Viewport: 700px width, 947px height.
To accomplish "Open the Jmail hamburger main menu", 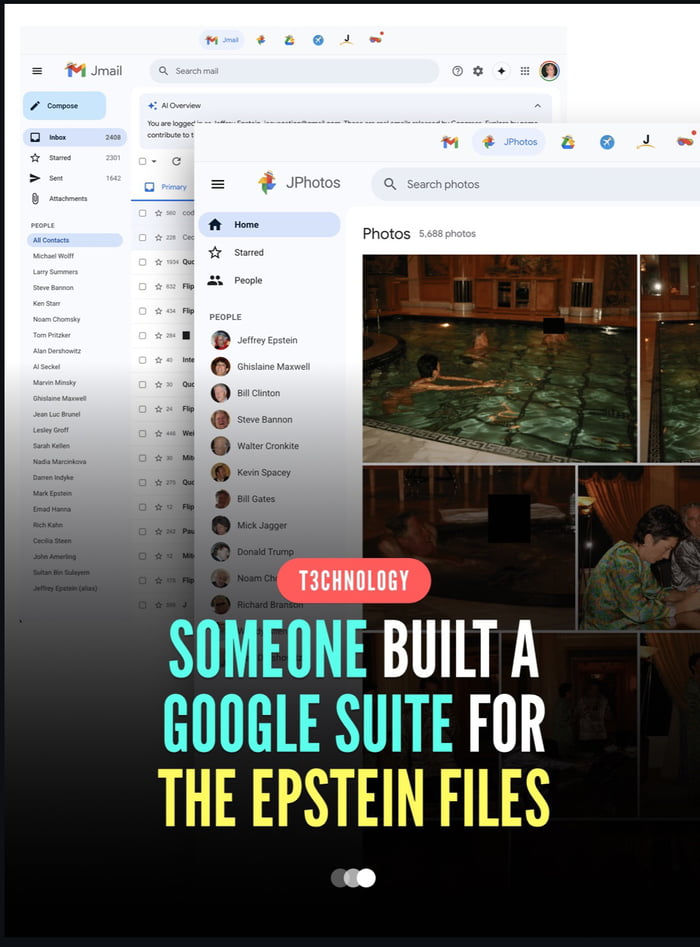I will (37, 71).
